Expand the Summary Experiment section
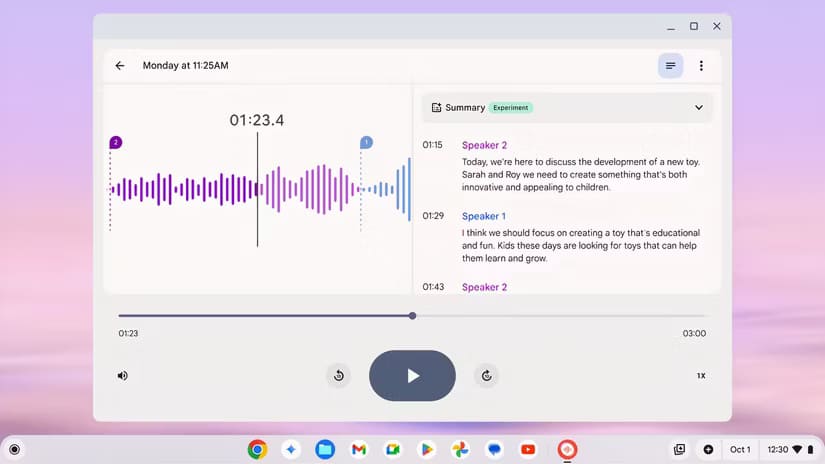825x464 pixels. coord(567,107)
